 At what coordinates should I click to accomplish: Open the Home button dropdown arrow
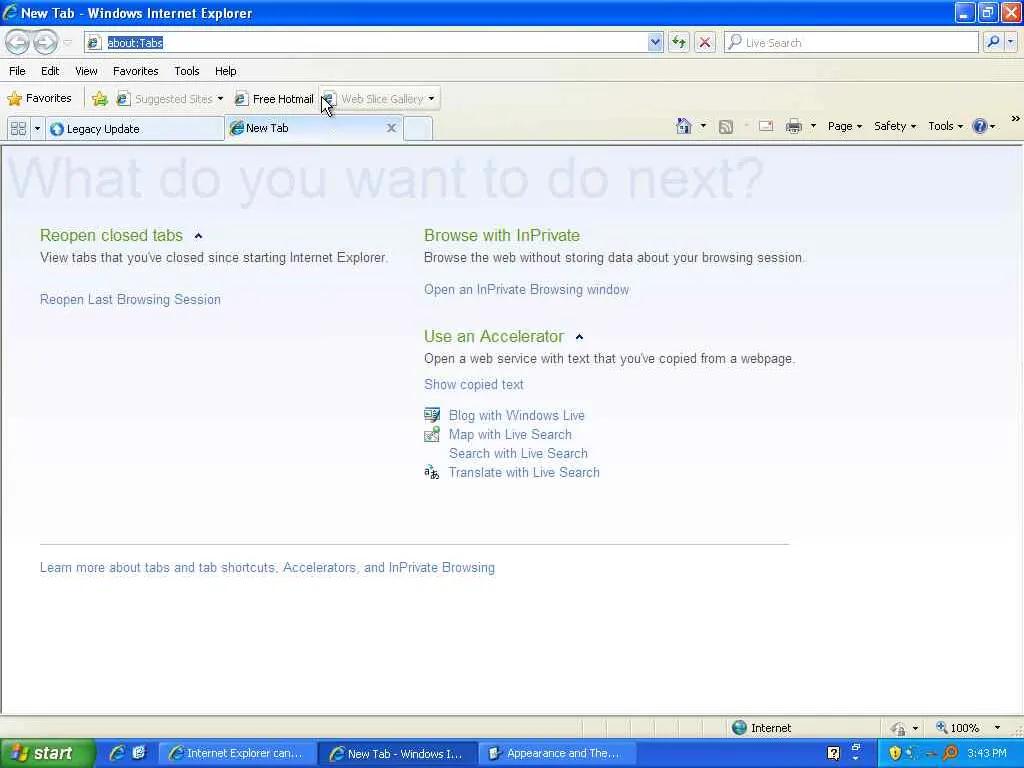pyautogui.click(x=703, y=126)
